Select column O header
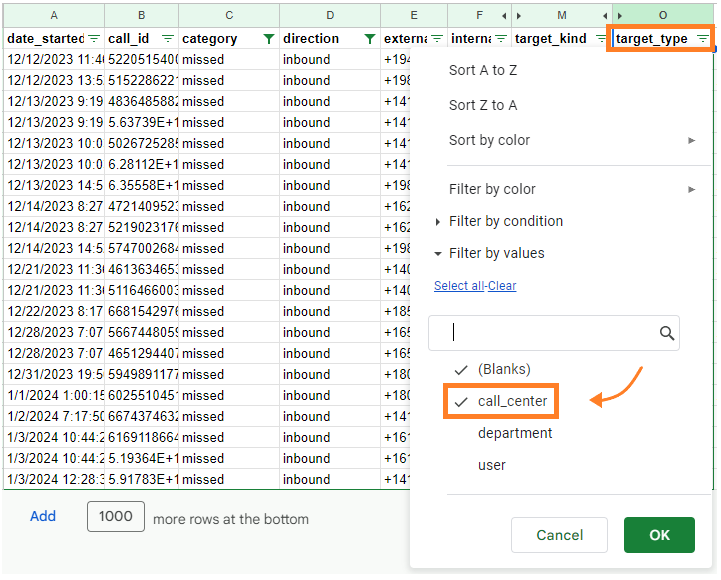This screenshot has height=580, width=721. [663, 16]
